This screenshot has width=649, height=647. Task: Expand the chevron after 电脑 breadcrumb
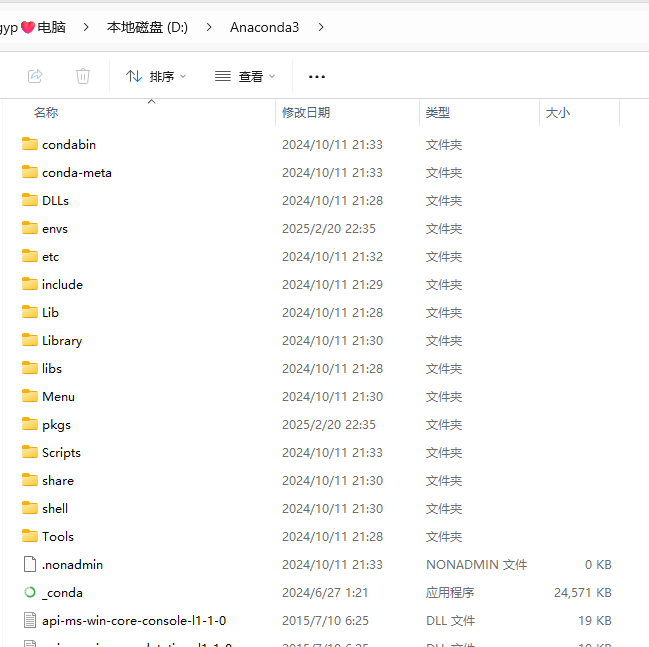point(86,27)
